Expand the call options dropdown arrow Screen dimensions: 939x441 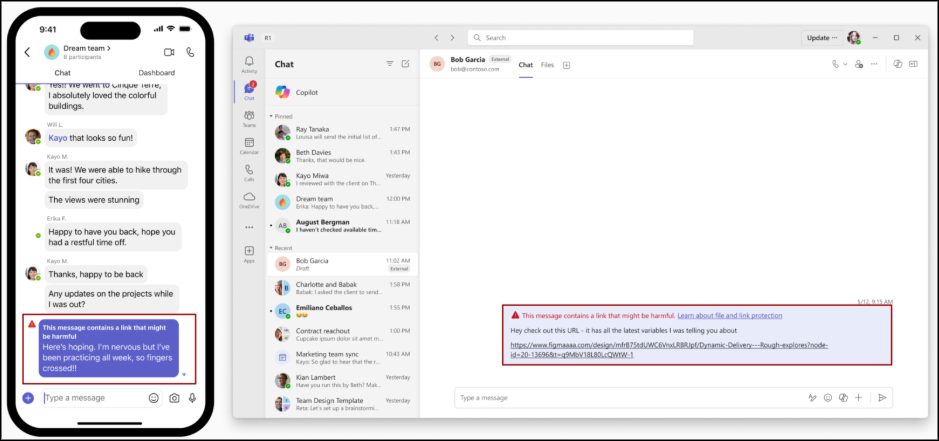coord(845,64)
